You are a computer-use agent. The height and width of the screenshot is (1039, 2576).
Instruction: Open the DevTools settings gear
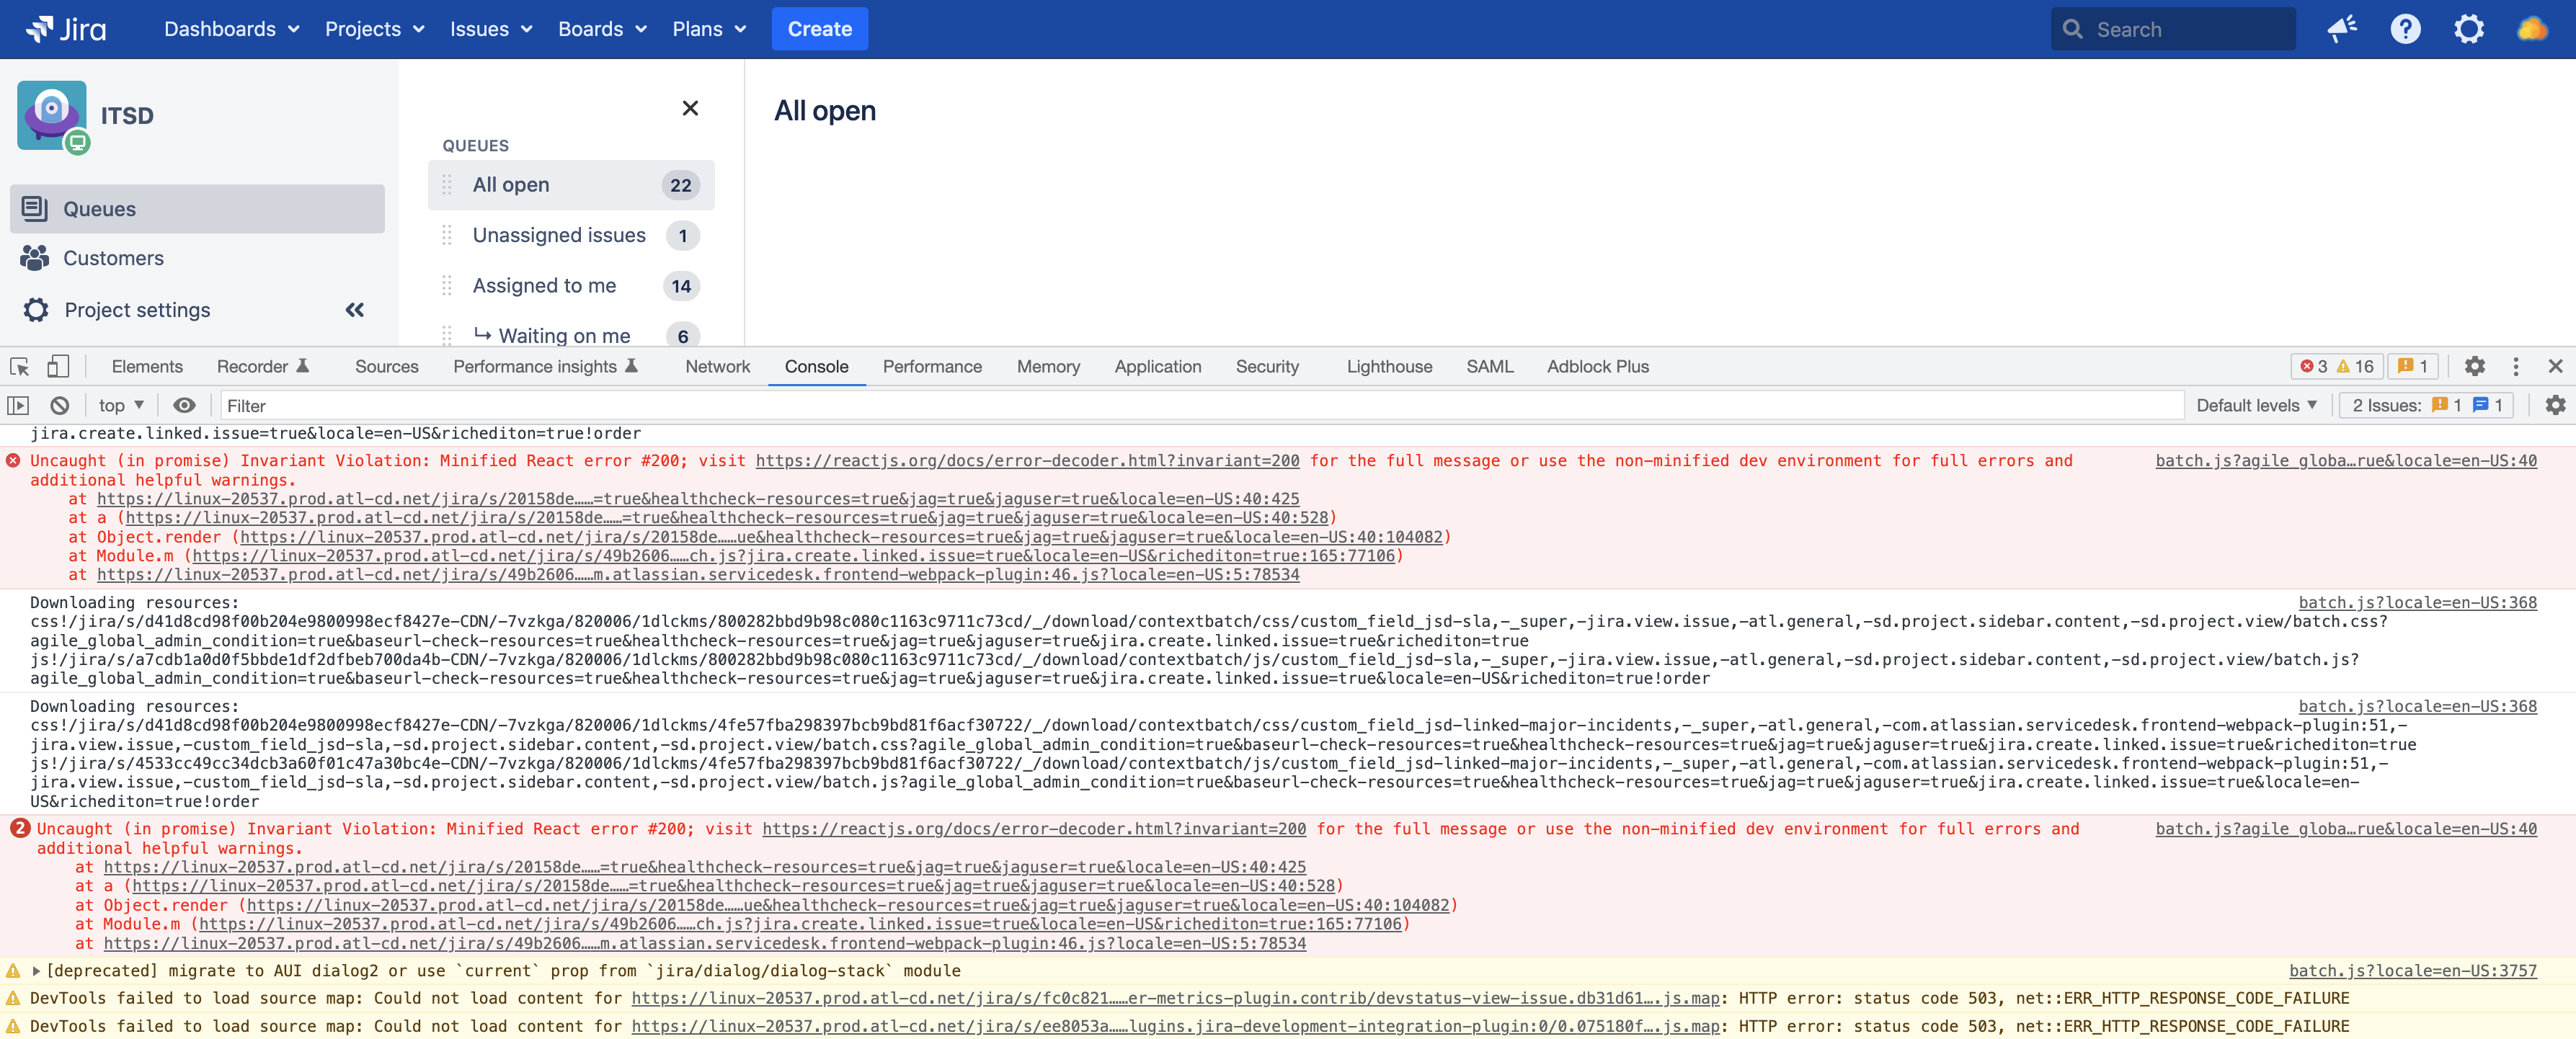pyautogui.click(x=2474, y=367)
